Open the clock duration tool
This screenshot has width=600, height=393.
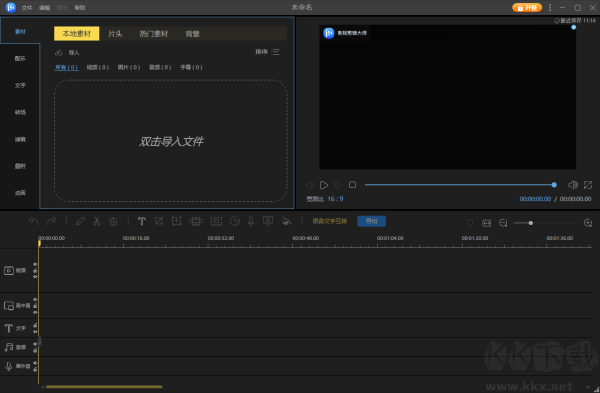tap(235, 221)
